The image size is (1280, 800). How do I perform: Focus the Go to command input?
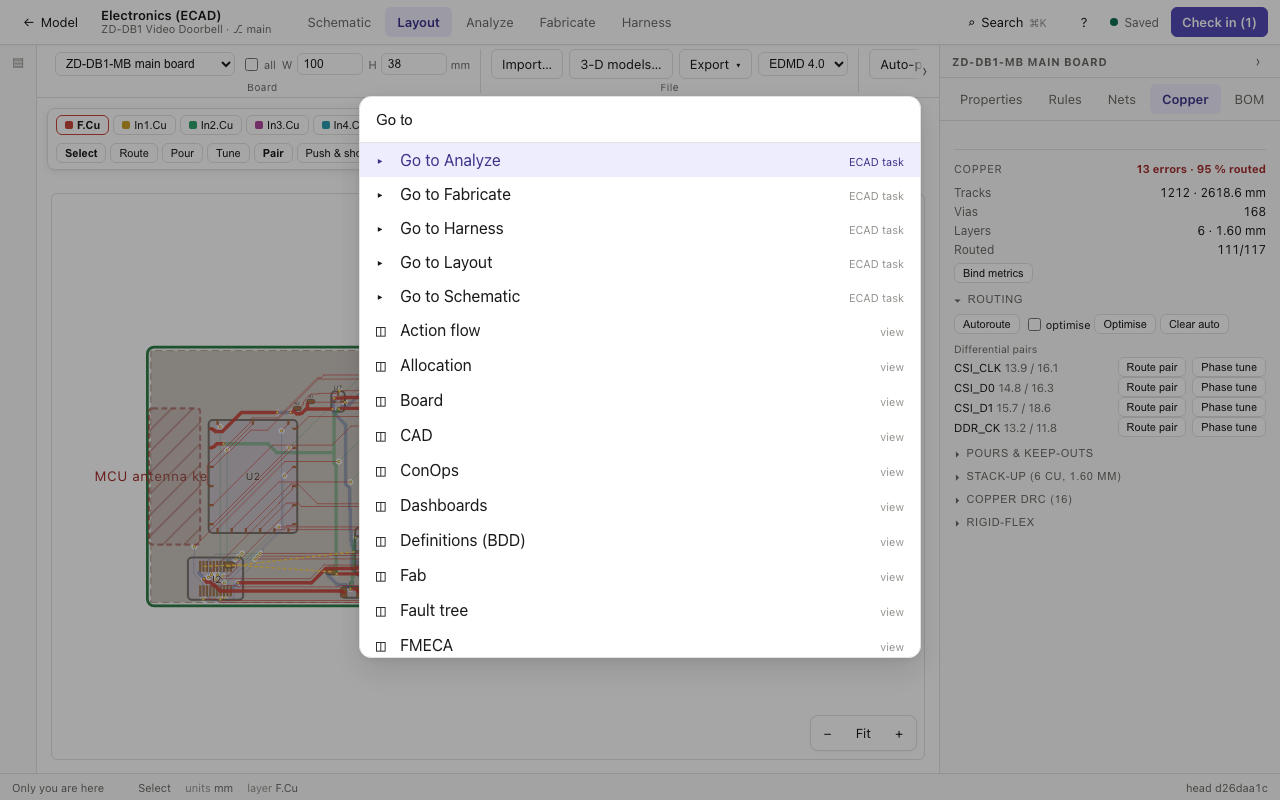pyautogui.click(x=640, y=120)
